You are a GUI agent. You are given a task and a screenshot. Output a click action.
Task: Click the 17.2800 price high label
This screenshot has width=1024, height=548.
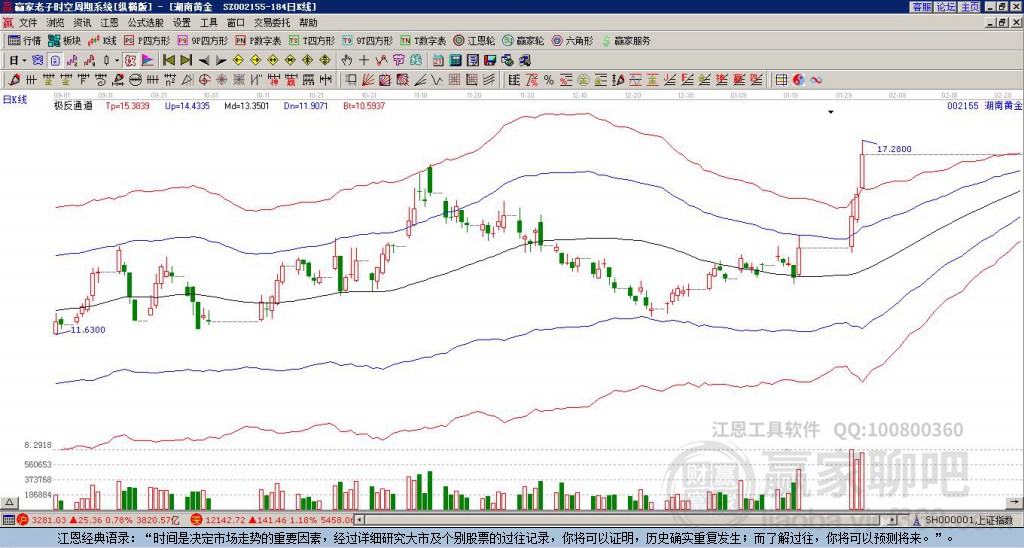[894, 149]
